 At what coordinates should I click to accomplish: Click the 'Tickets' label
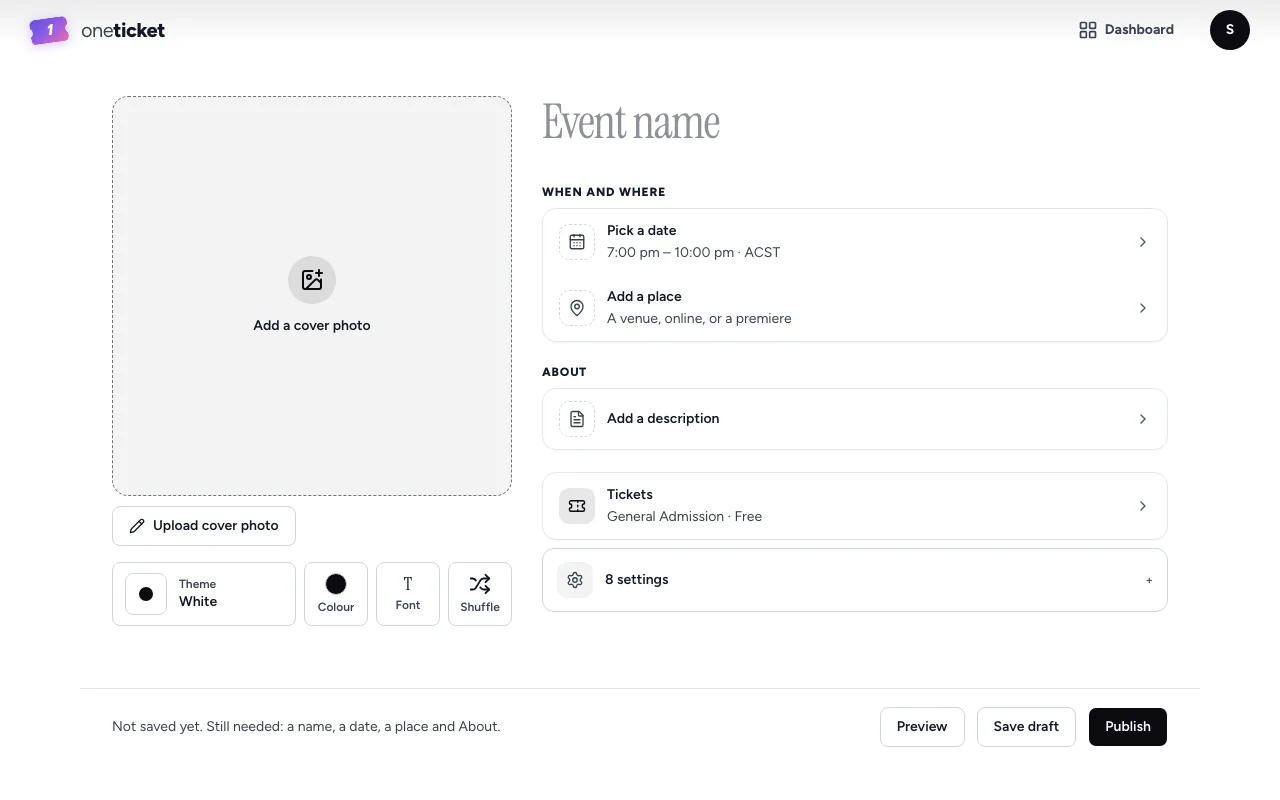(x=630, y=495)
